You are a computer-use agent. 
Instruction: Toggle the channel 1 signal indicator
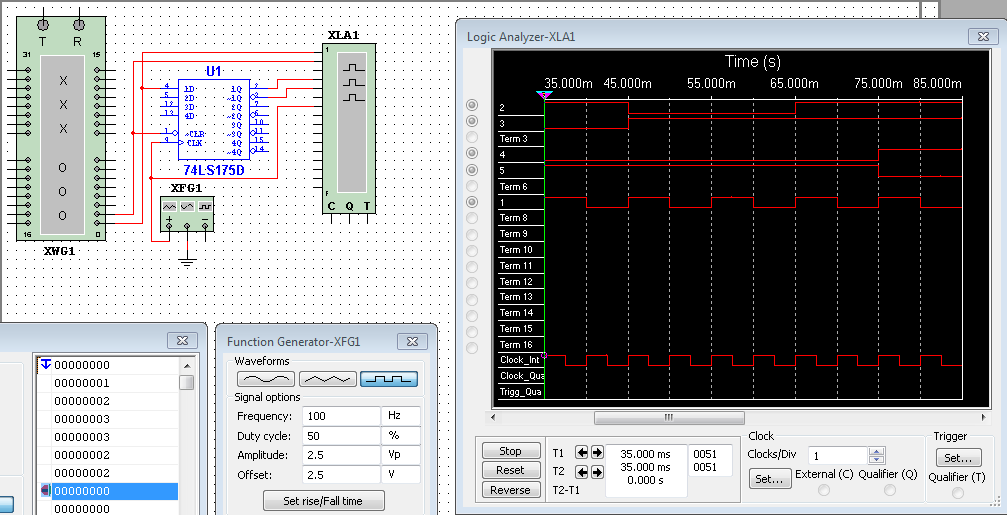coord(472,202)
